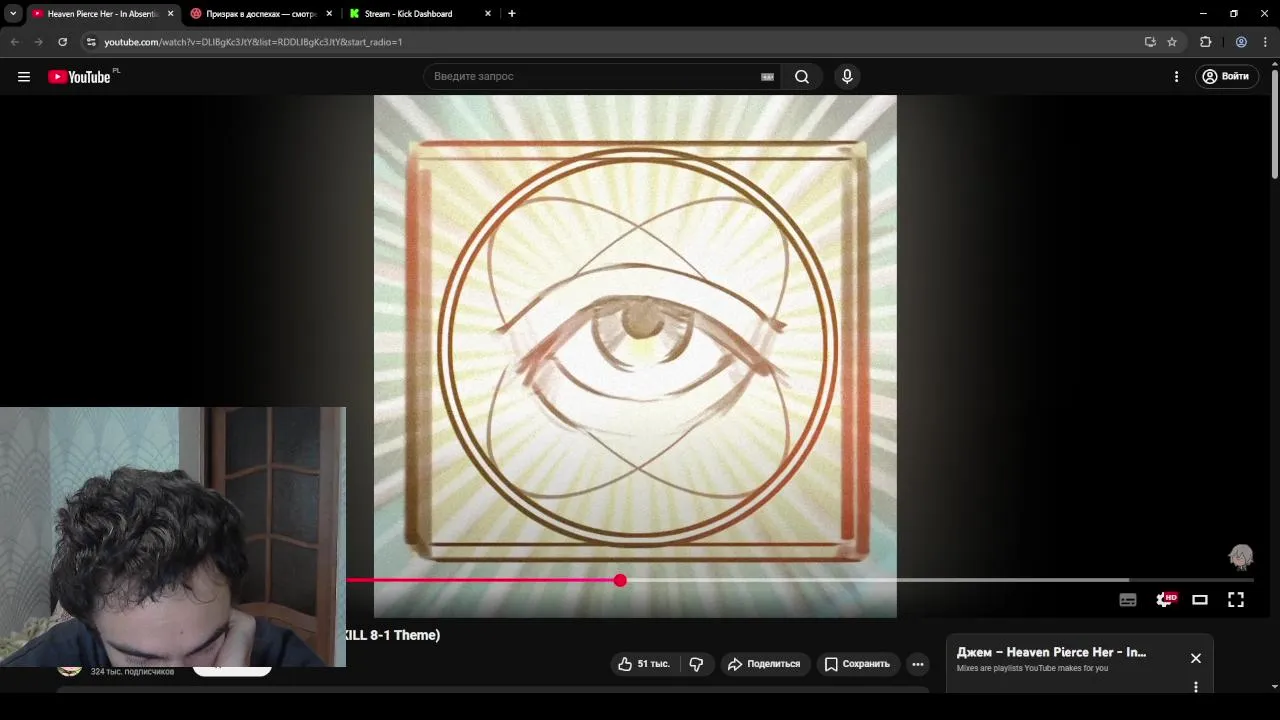Close the Призрак в доспехах tab
This screenshot has height=720, width=1280.
329,14
